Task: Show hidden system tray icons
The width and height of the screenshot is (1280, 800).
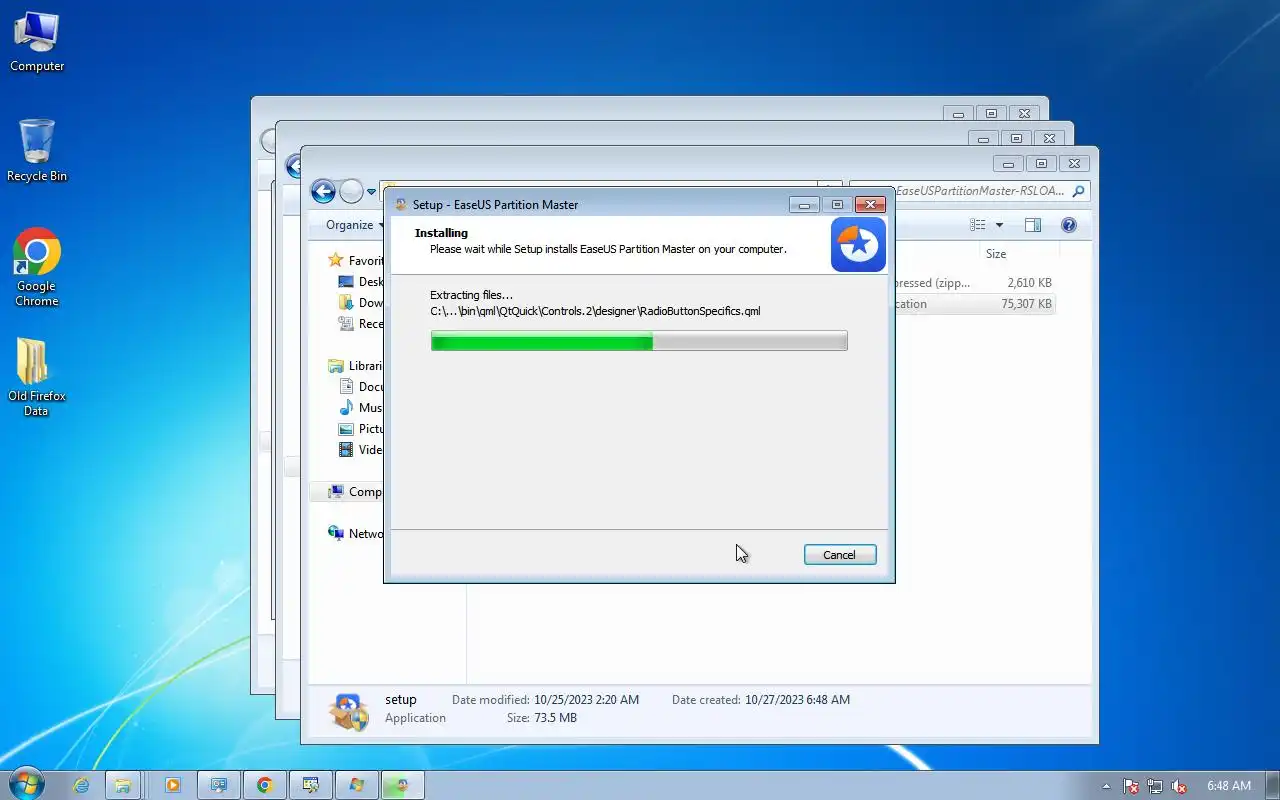Action: [1106, 786]
